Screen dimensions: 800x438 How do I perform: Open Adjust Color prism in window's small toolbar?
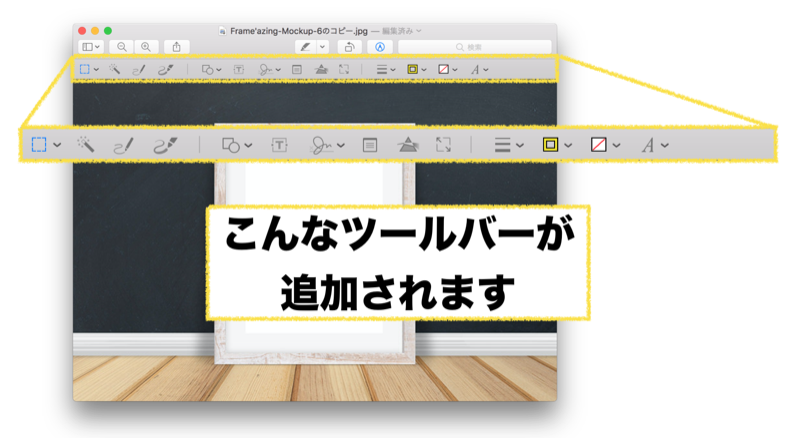coord(321,69)
